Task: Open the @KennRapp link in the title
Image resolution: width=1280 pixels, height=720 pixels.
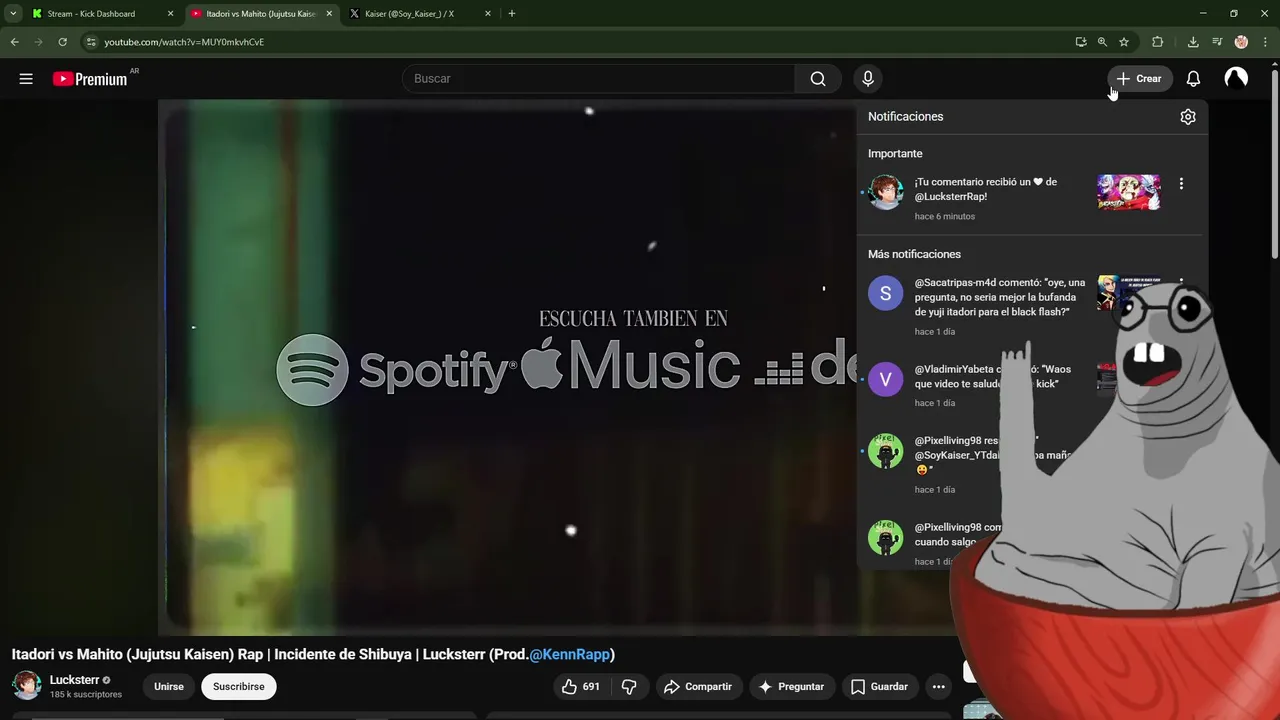Action: click(x=569, y=655)
